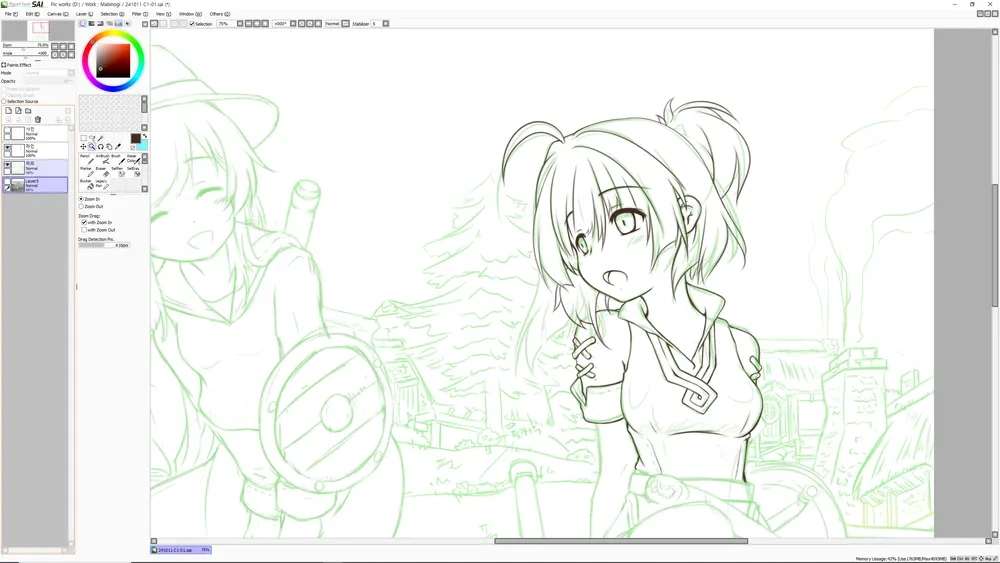This screenshot has width=1000, height=563.
Task: Select the Pencil brush tool
Action: (x=87, y=160)
